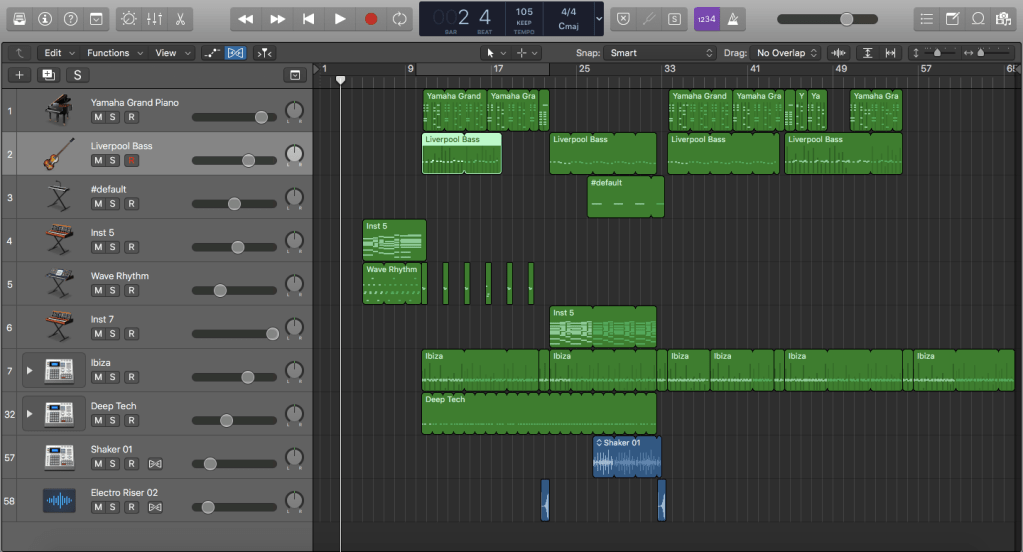Screen dimensions: 1023x552
Task: Open the Loop Browser icon
Action: tap(977, 19)
